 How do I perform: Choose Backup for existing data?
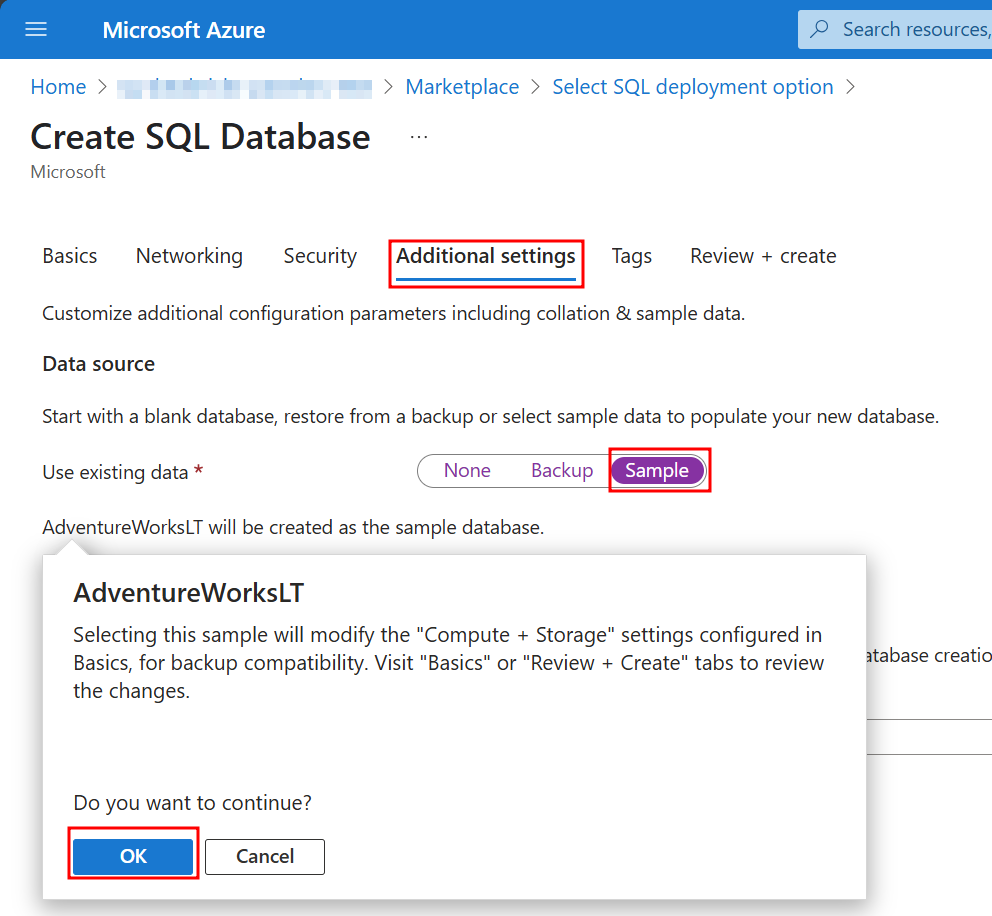pyautogui.click(x=562, y=471)
